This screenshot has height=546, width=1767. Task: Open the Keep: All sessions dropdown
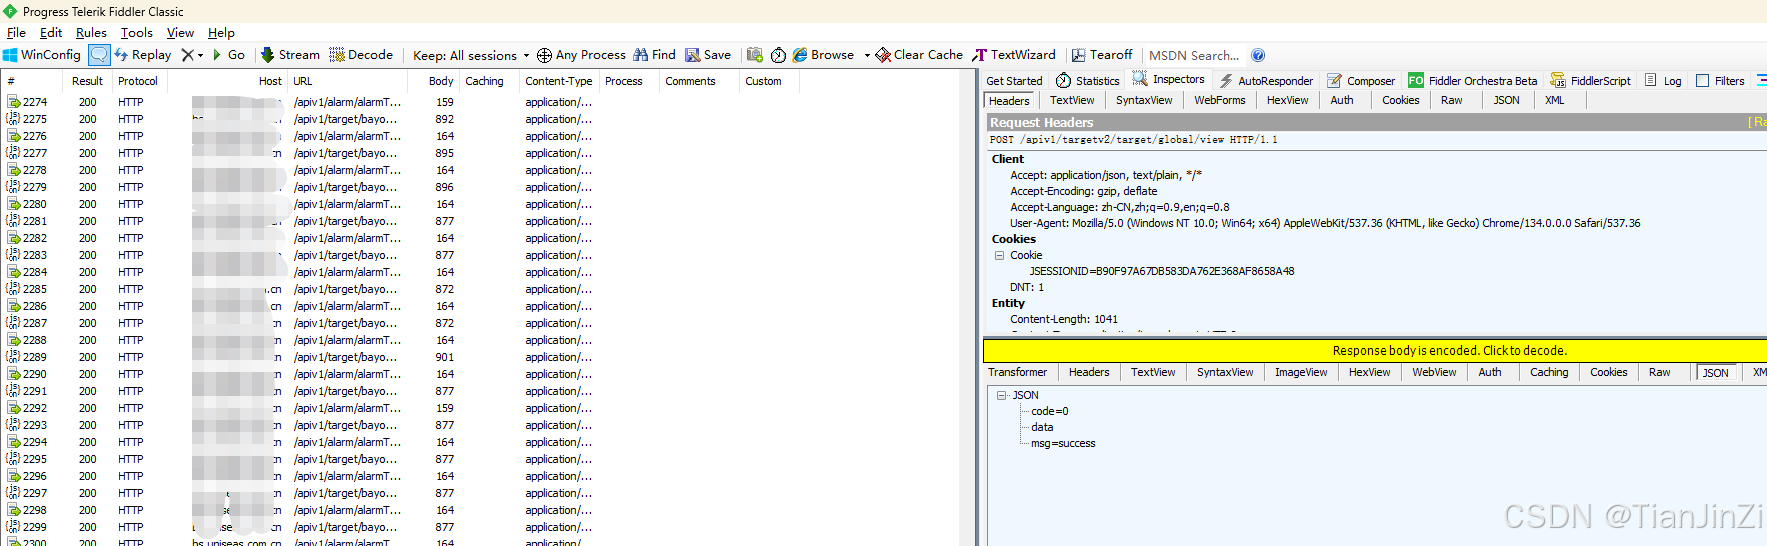[471, 55]
